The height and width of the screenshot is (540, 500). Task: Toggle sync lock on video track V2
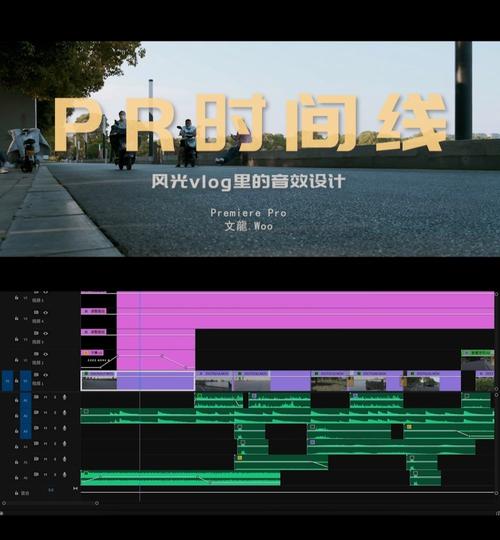(x=36, y=354)
